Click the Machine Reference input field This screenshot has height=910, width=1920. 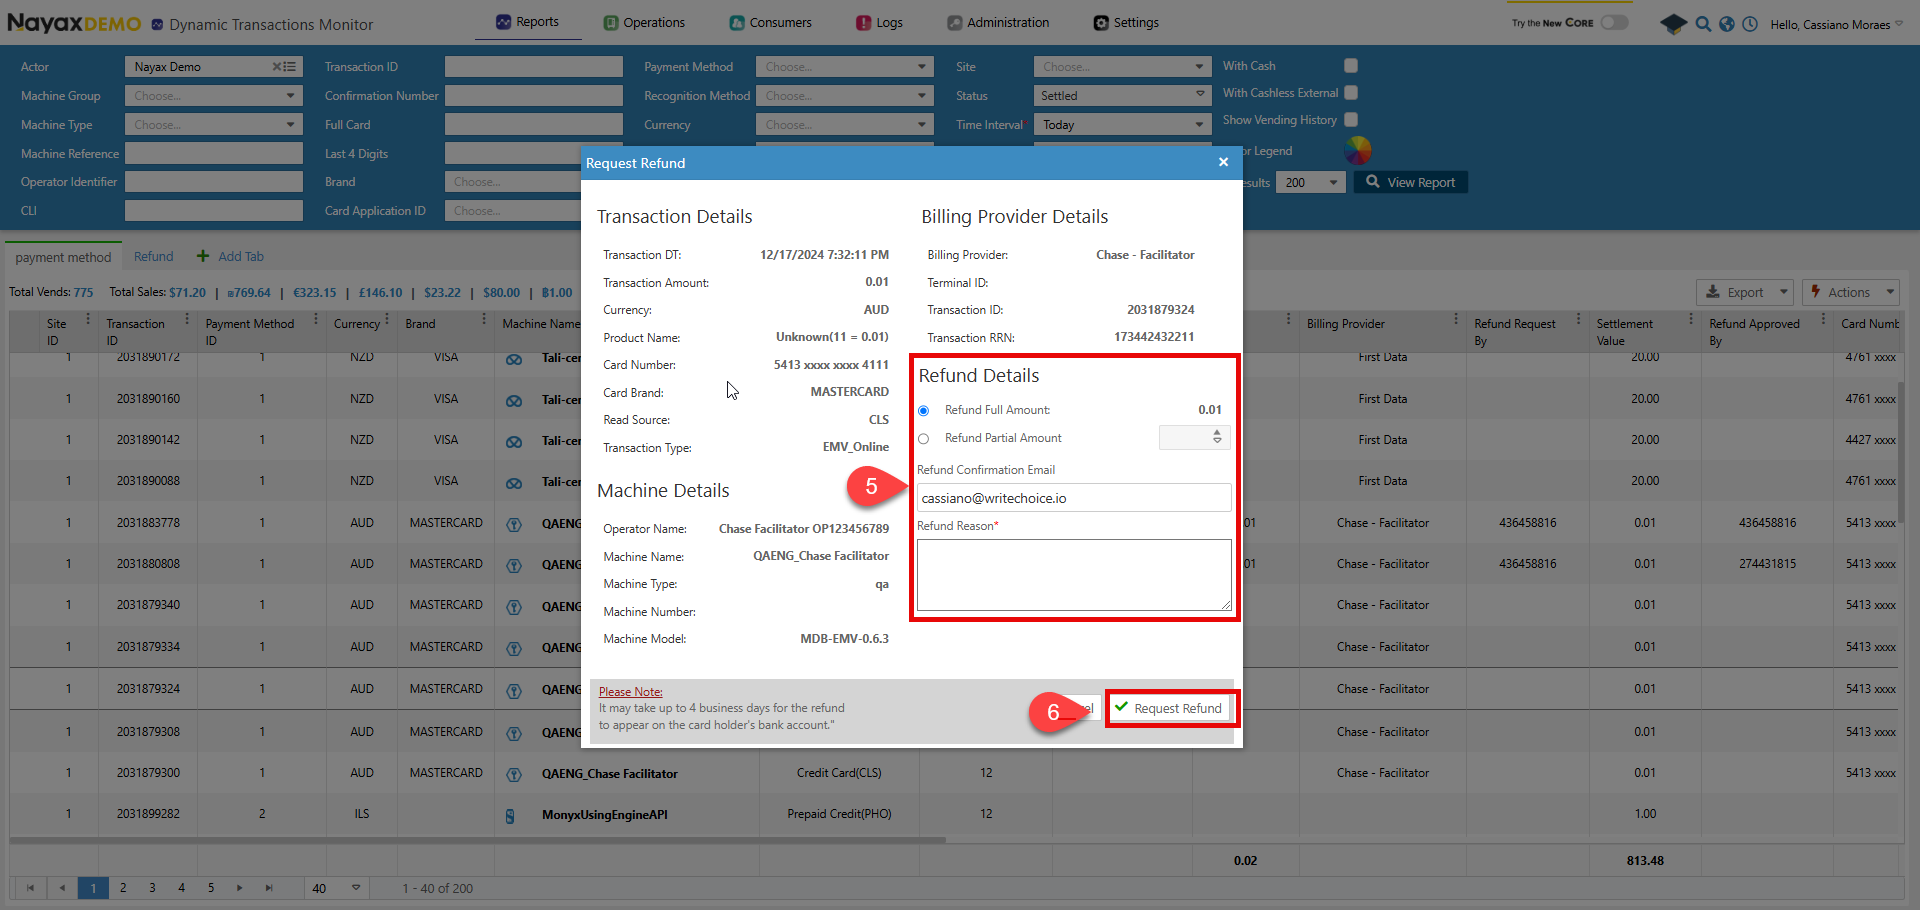pyautogui.click(x=214, y=153)
